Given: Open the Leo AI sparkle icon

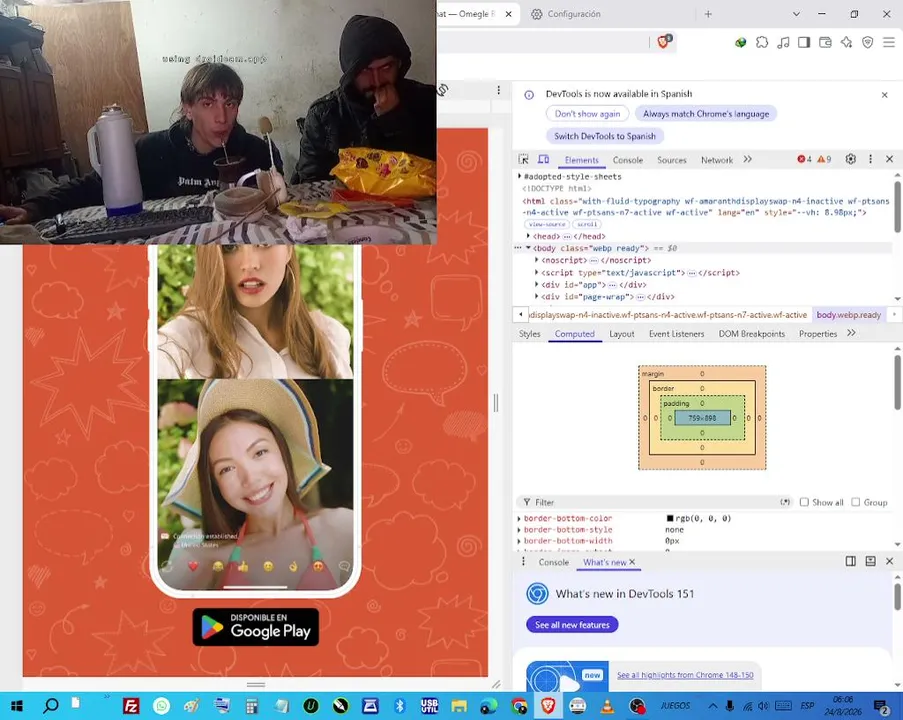Looking at the screenshot, I should click(x=847, y=42).
